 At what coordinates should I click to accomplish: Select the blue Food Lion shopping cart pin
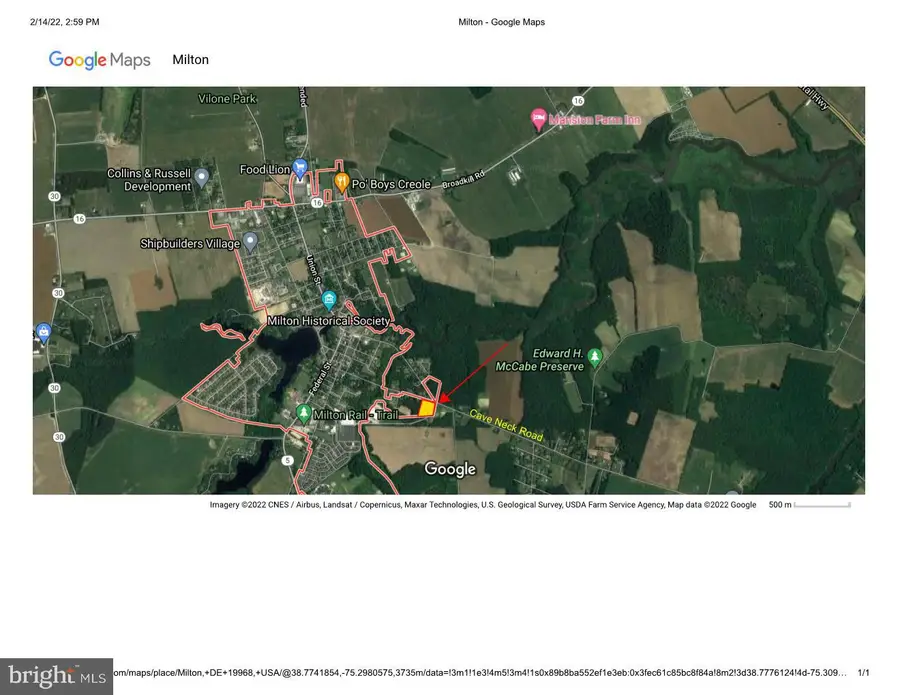298,168
